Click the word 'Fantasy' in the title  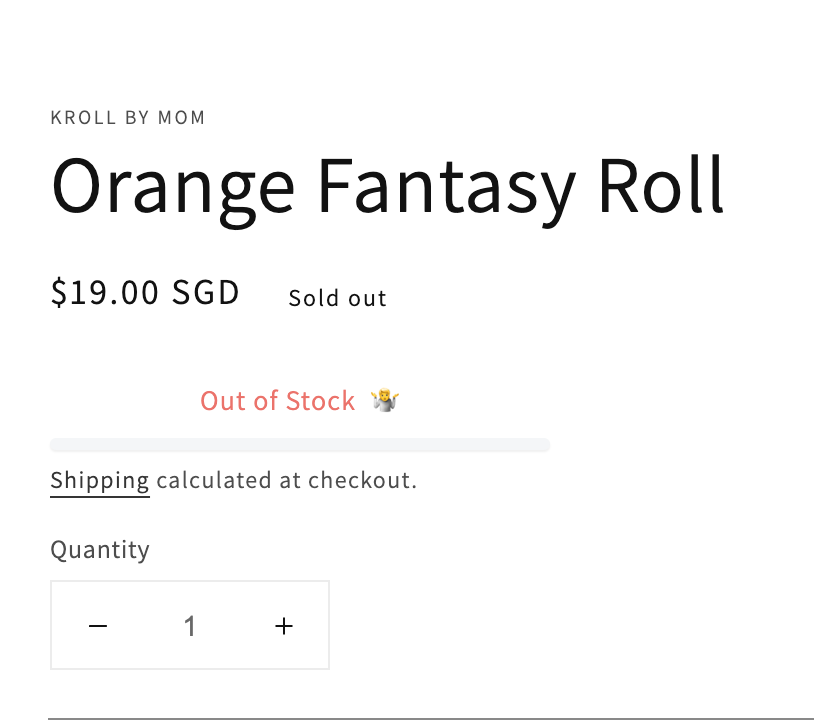click(x=445, y=187)
